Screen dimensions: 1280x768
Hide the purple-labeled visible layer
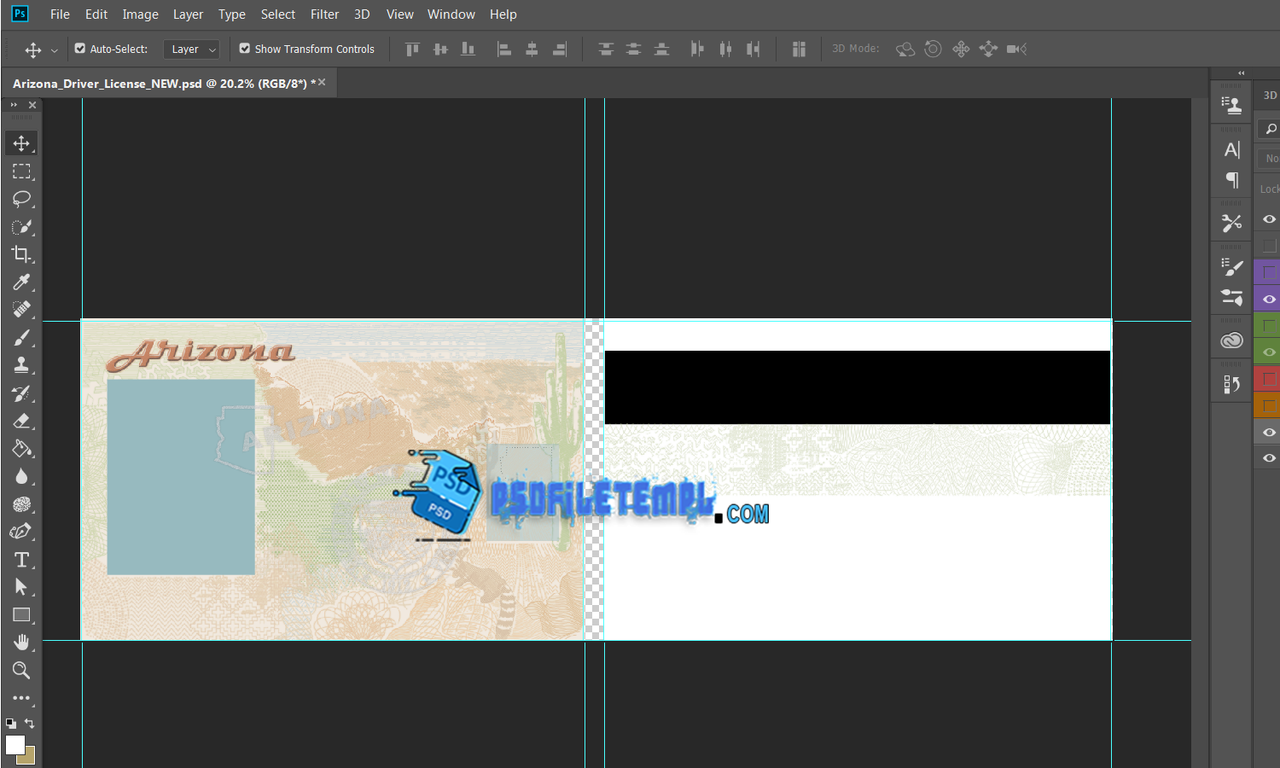coord(1268,299)
